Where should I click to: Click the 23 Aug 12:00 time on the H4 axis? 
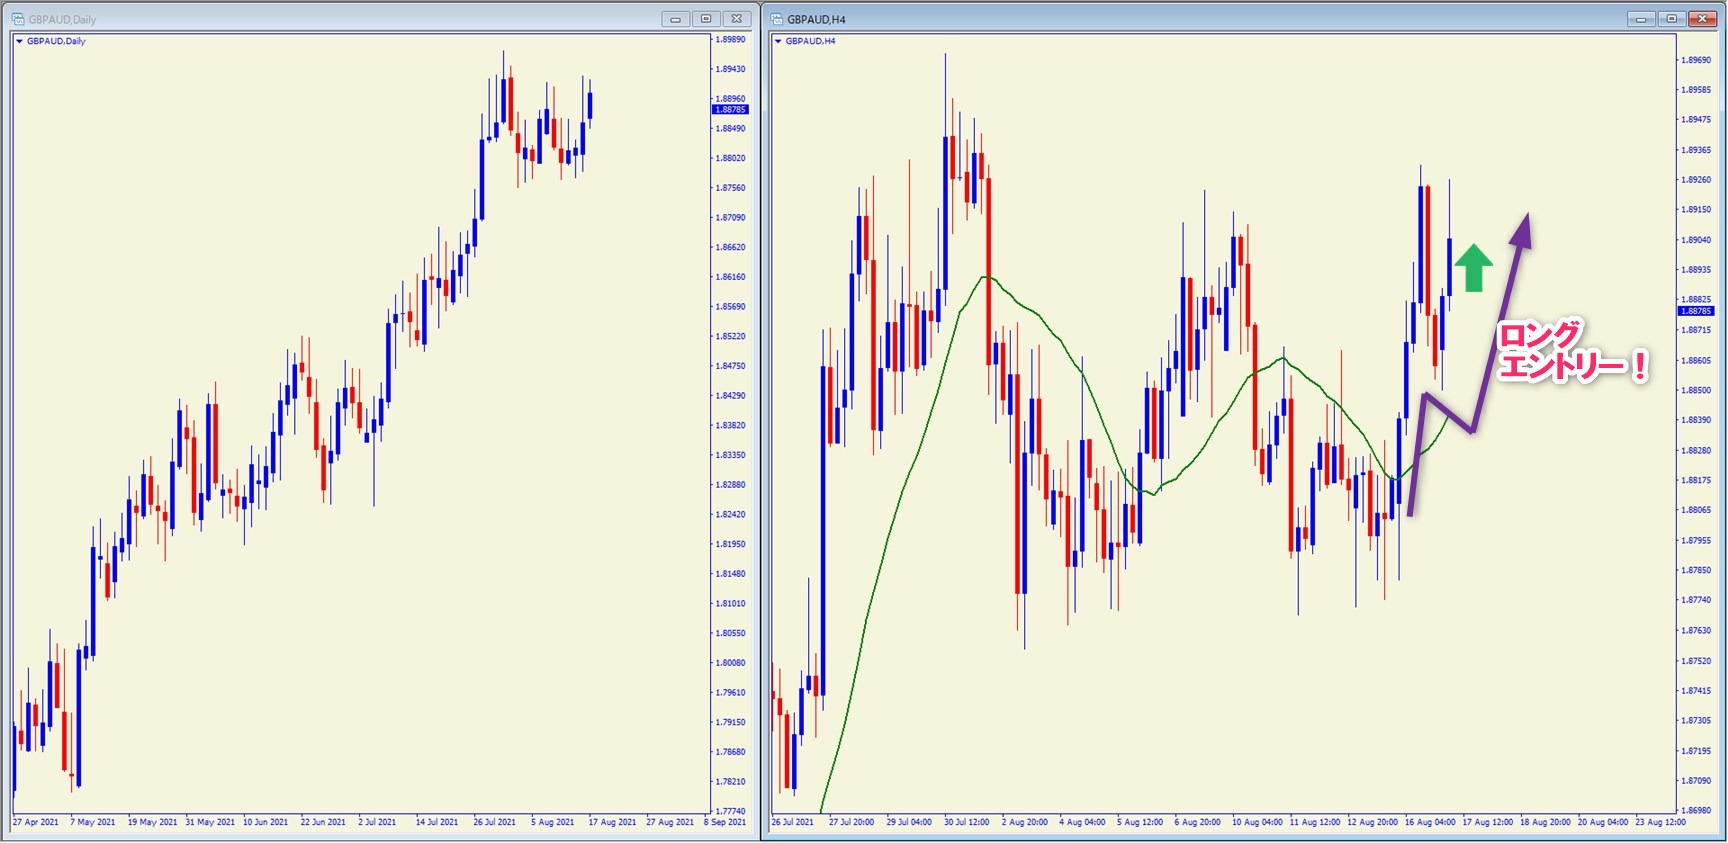pyautogui.click(x=1660, y=822)
